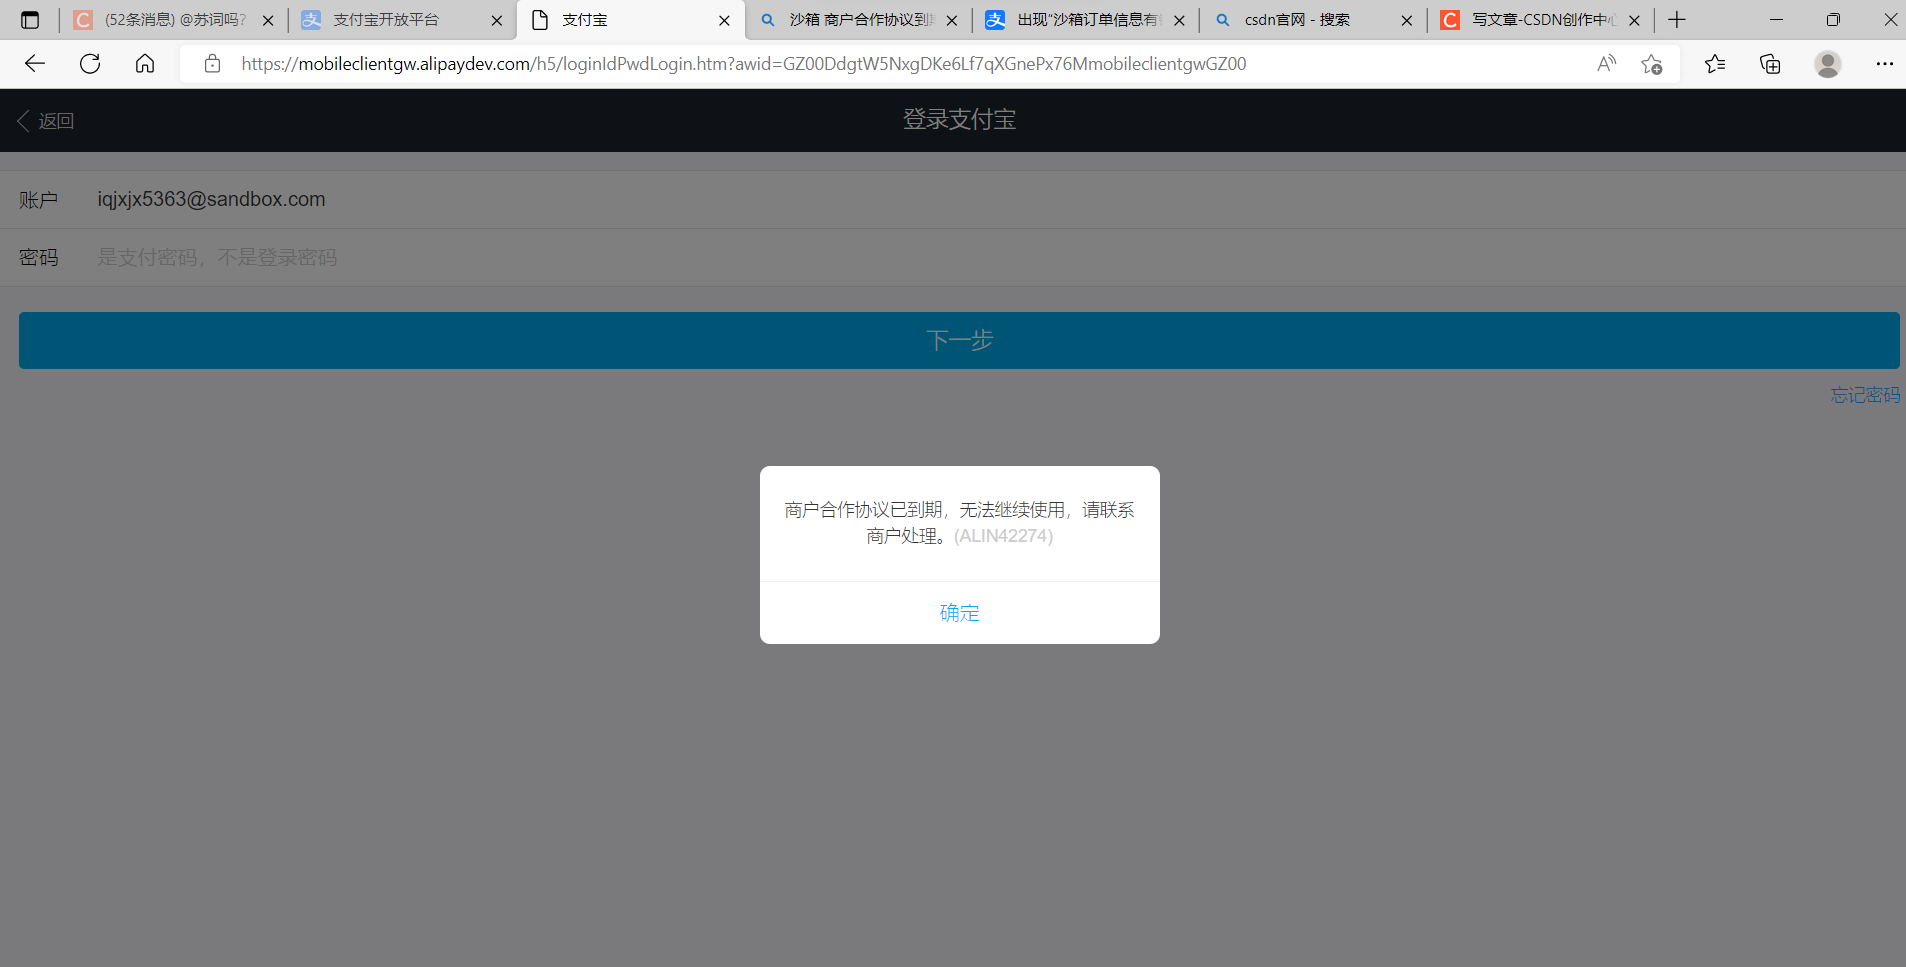
Task: Click the 下一步 button
Action: click(959, 340)
